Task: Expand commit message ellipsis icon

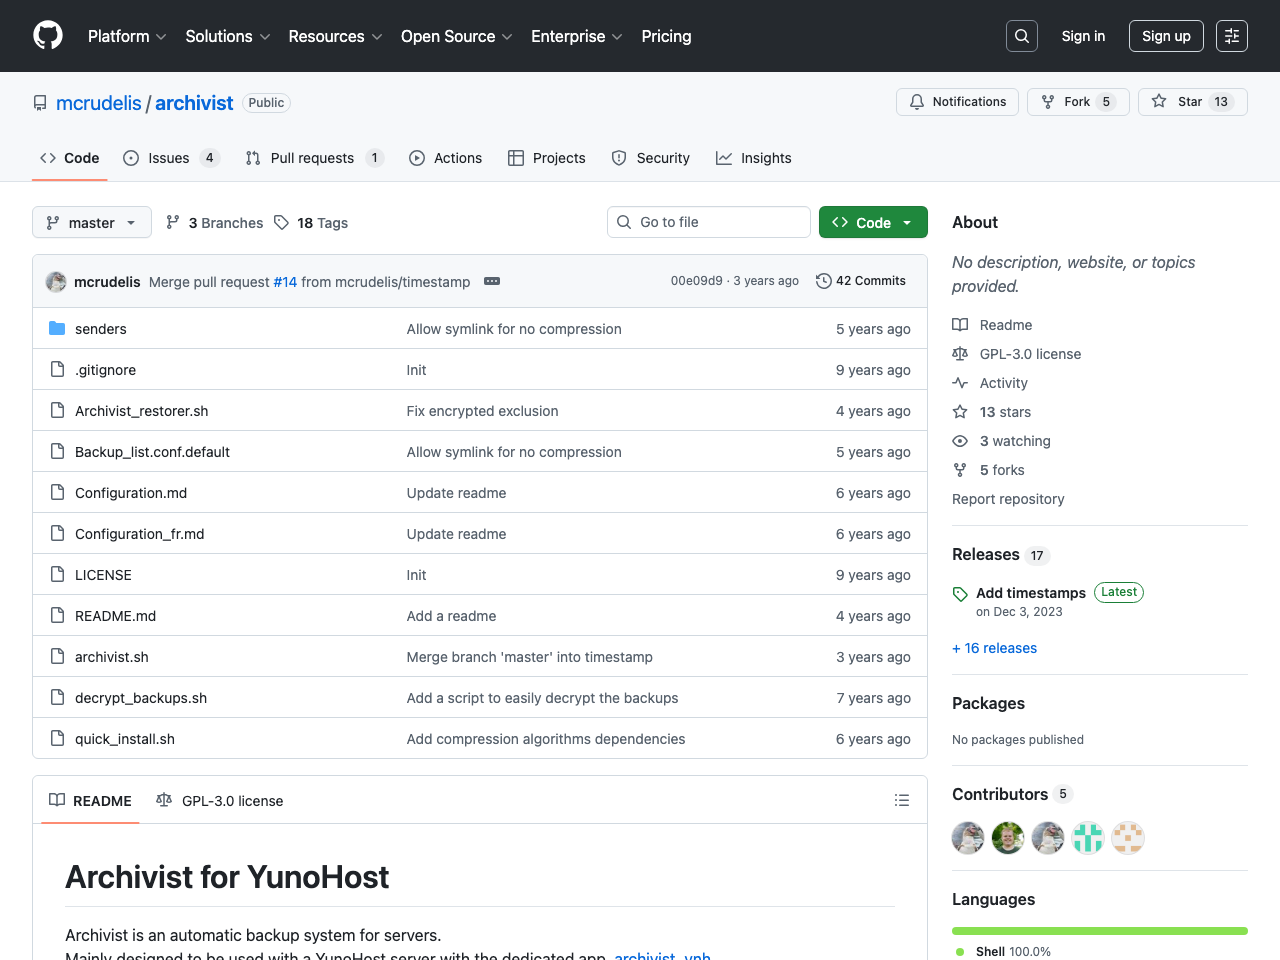Action: (492, 282)
